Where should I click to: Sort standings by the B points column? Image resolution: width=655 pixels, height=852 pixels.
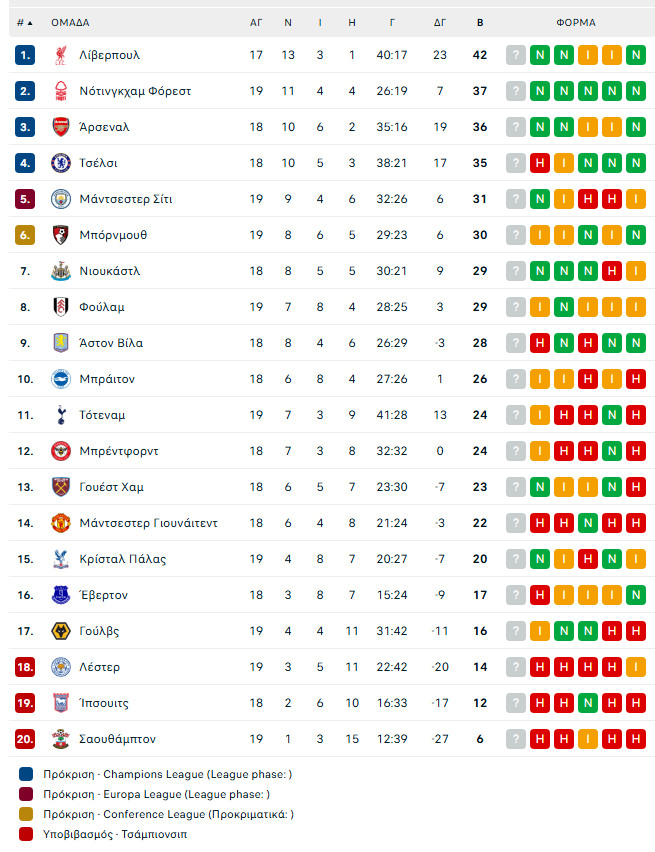(x=480, y=22)
